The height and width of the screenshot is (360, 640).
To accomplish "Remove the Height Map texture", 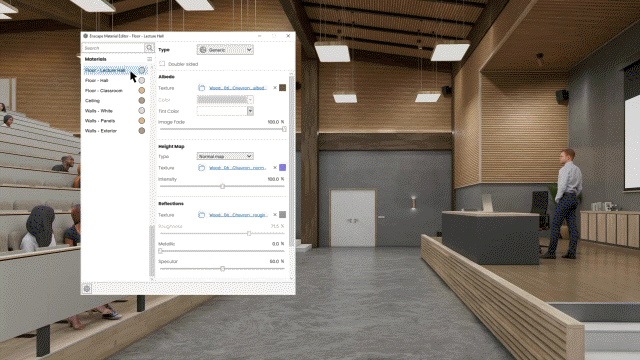I will (275, 168).
